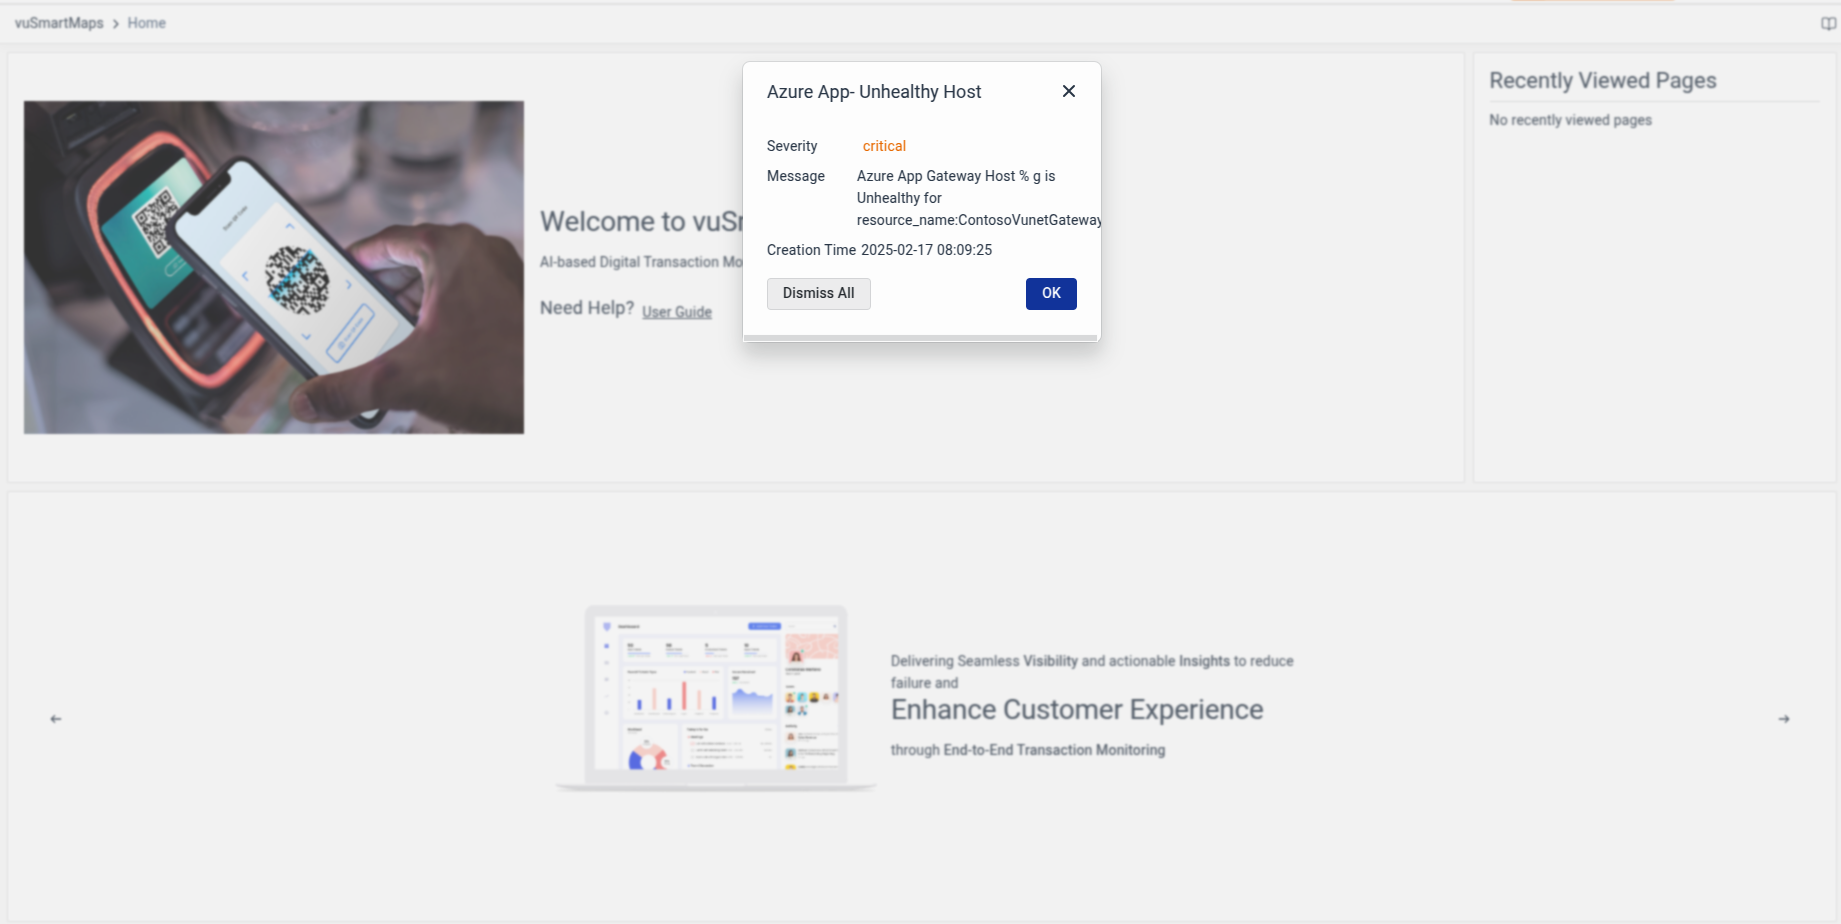Viewport: 1841px width, 924px height.
Task: Click Dismiss All alerts button
Action: coord(818,293)
